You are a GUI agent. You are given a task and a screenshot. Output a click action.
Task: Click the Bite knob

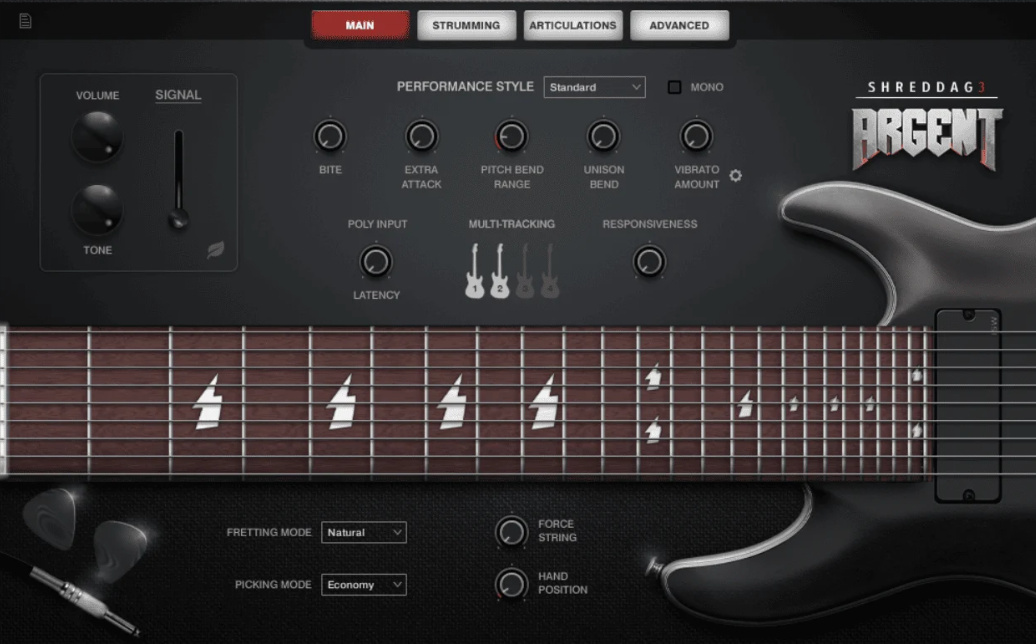tap(330, 137)
